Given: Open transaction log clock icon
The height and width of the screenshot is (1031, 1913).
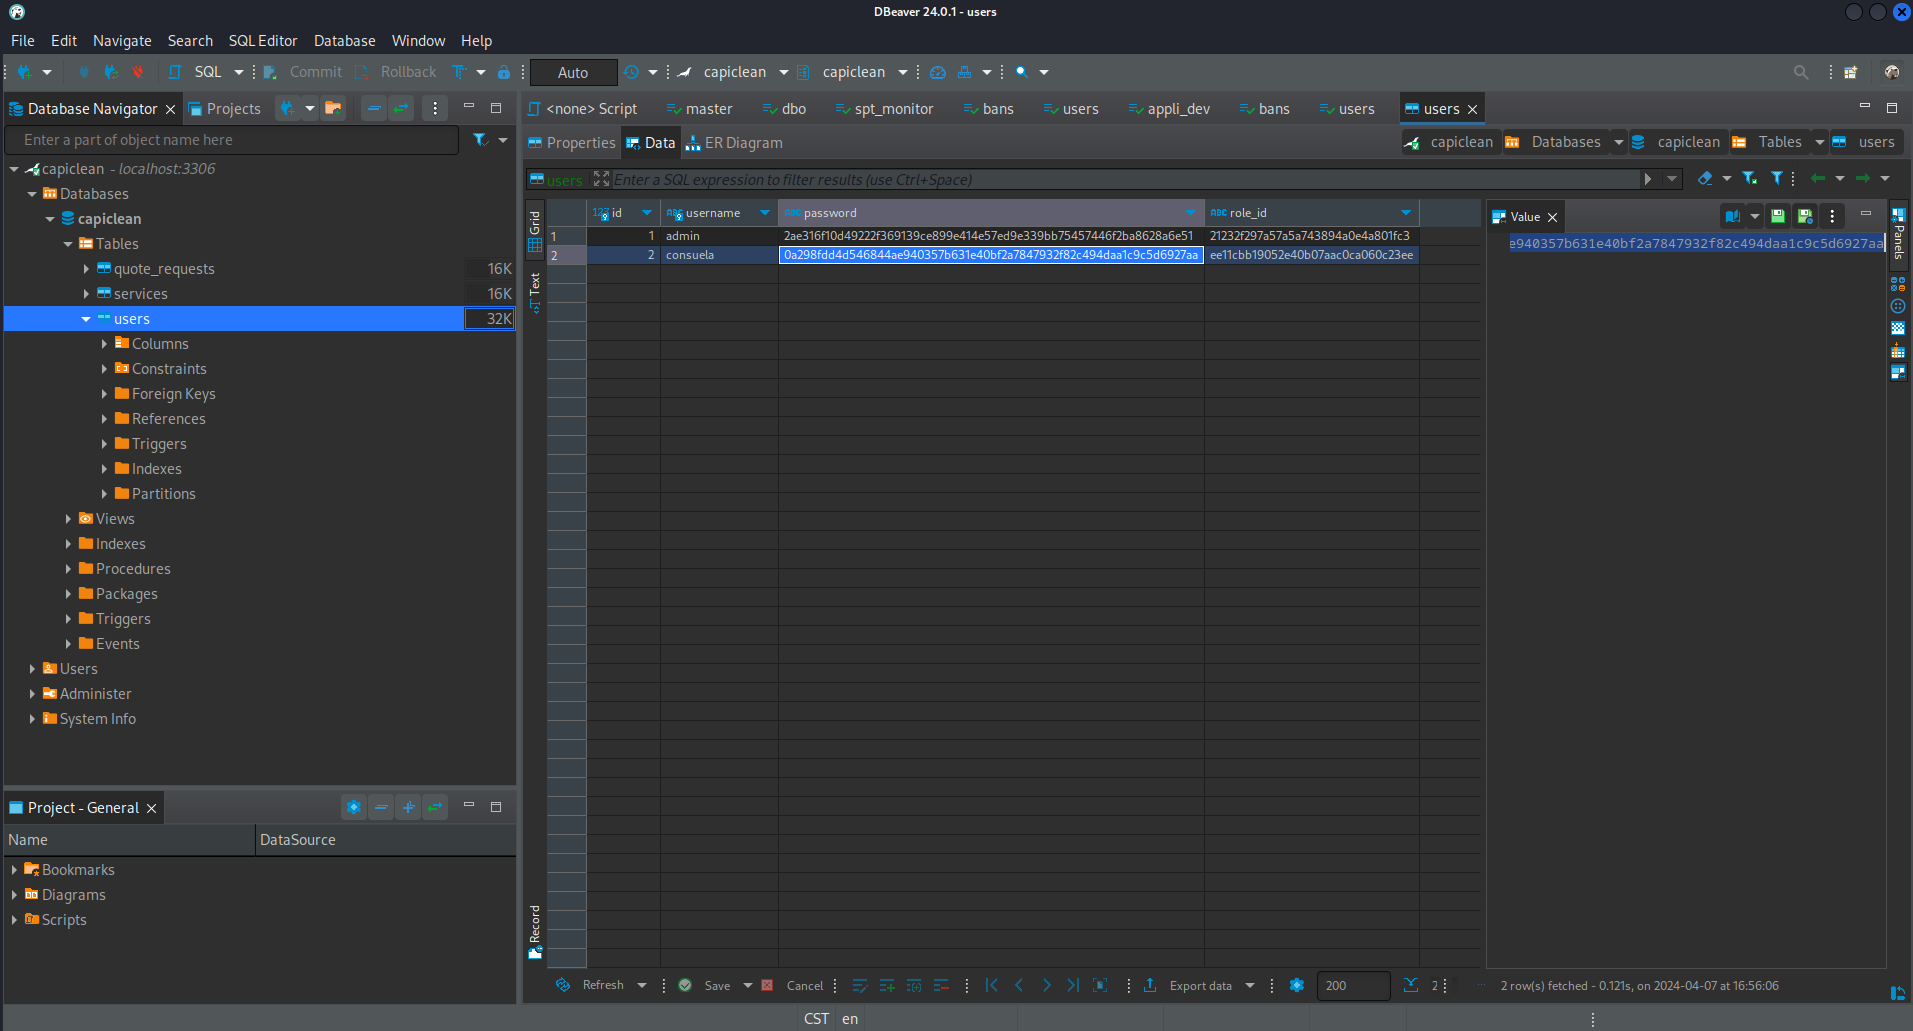Looking at the screenshot, I should (631, 72).
